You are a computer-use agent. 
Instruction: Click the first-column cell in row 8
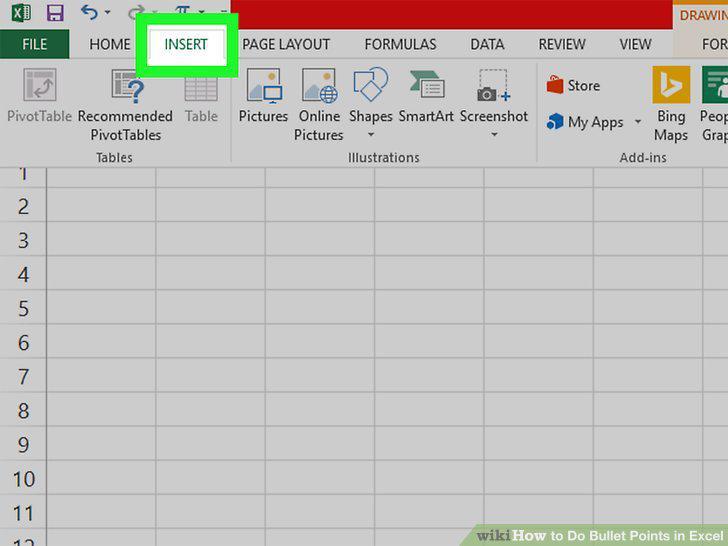pos(101,410)
